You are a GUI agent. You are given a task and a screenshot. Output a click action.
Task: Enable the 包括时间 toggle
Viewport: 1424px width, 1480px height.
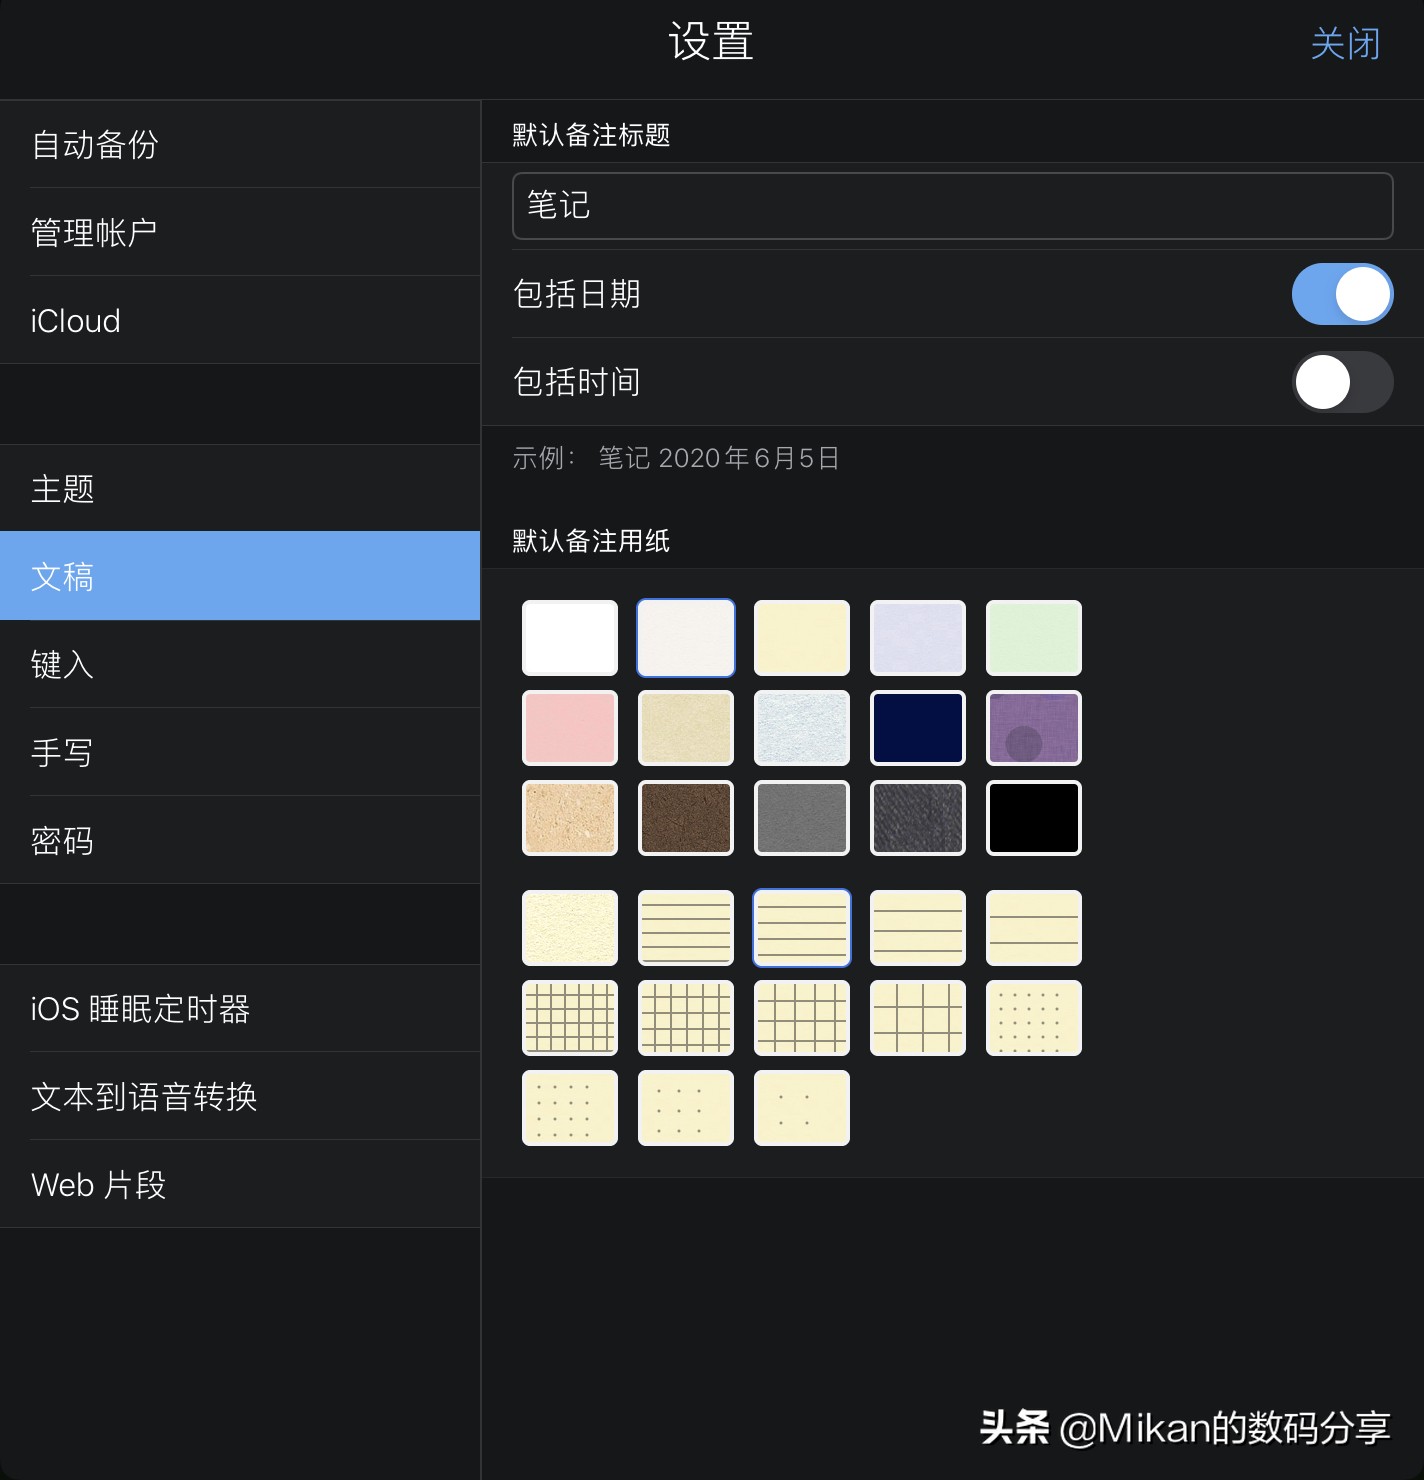click(x=1342, y=382)
